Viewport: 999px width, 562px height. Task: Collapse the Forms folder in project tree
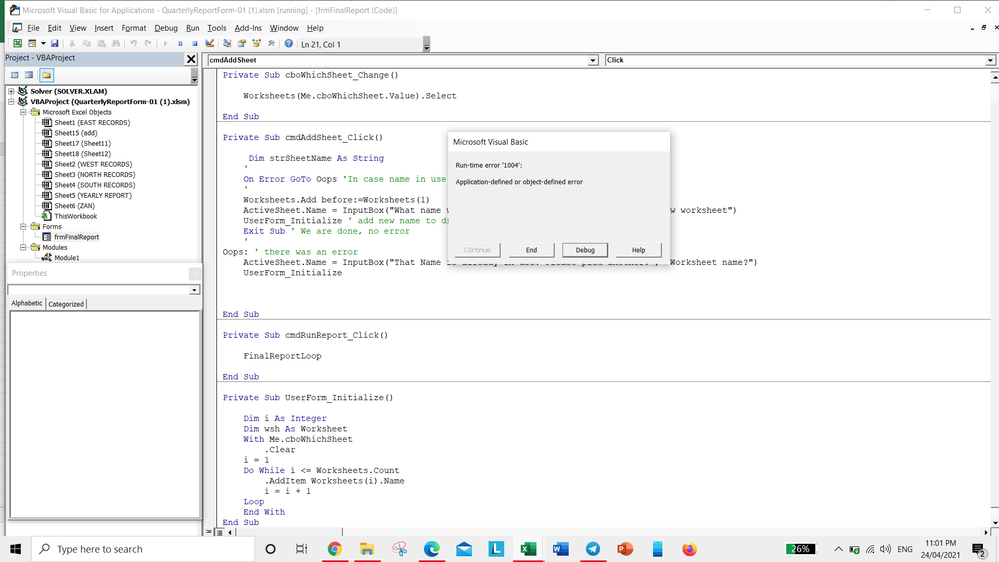point(22,227)
